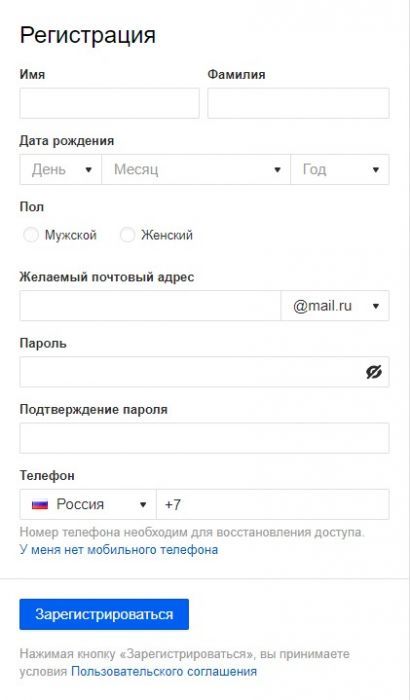Click the Russian flag icon
This screenshot has height=700, width=410.
click(40, 504)
